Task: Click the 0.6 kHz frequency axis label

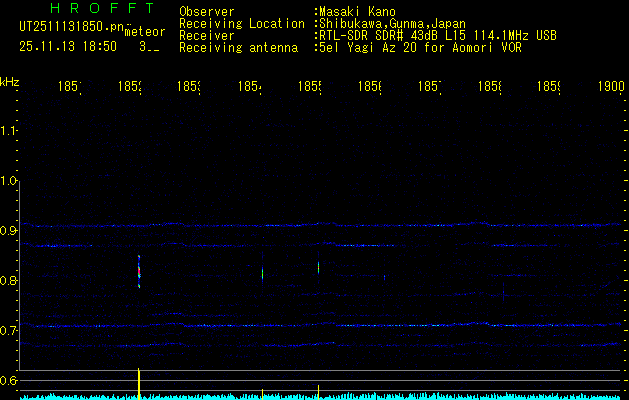Action: (x=10, y=381)
